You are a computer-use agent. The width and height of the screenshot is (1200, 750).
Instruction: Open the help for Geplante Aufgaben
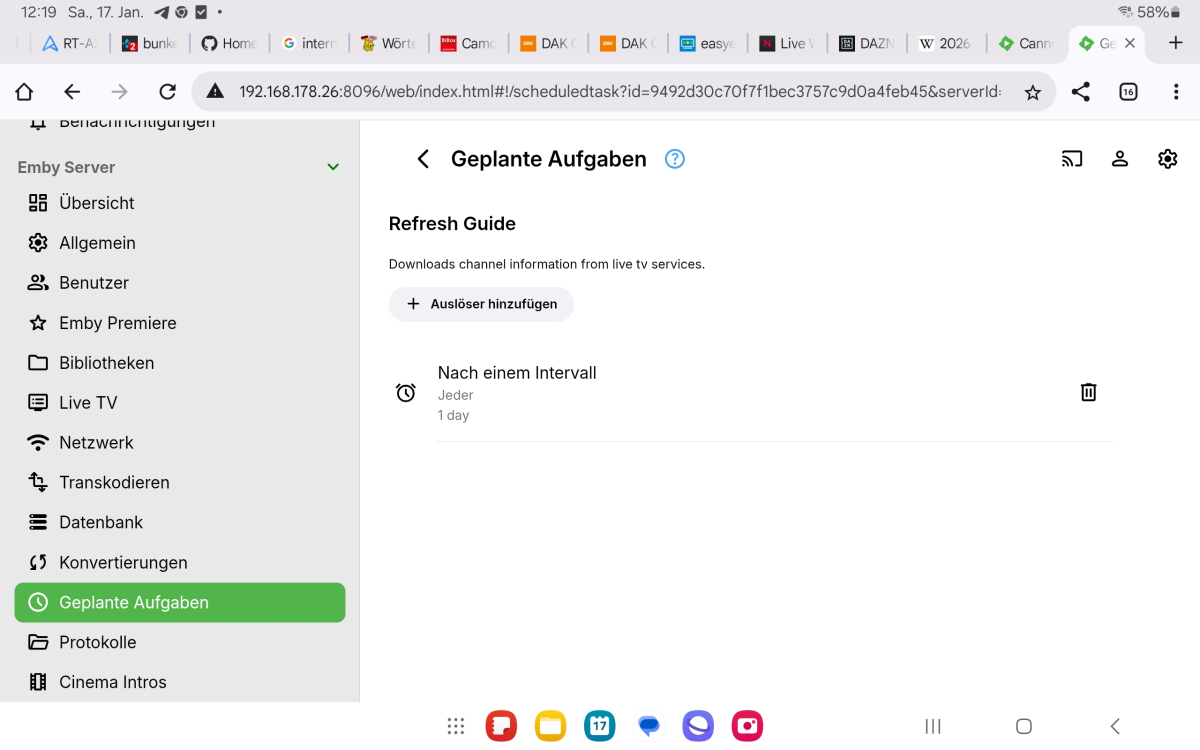(674, 159)
